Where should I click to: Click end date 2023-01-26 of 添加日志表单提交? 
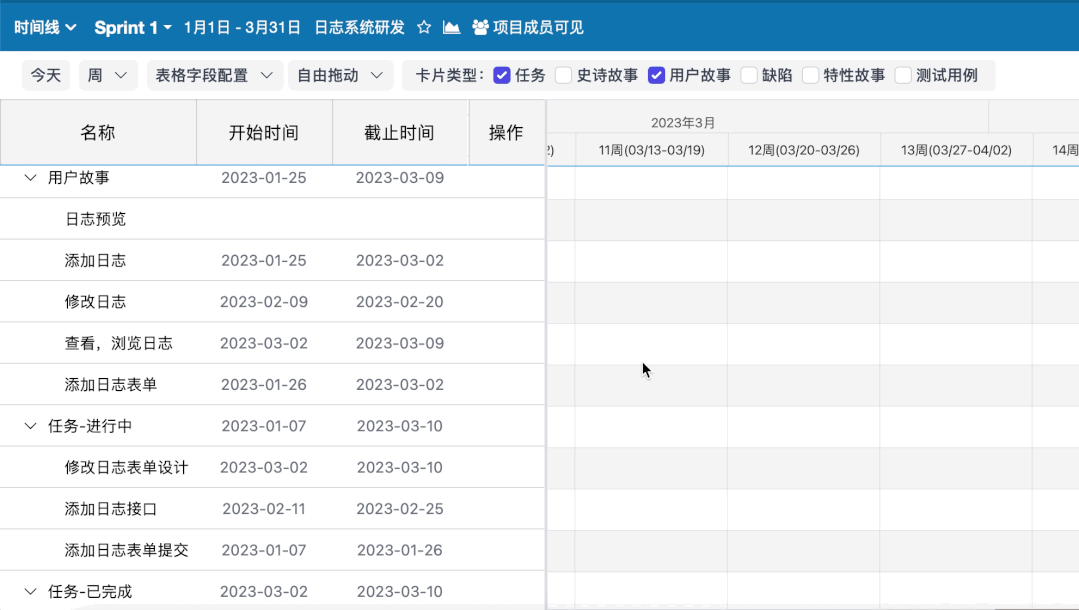[399, 550]
